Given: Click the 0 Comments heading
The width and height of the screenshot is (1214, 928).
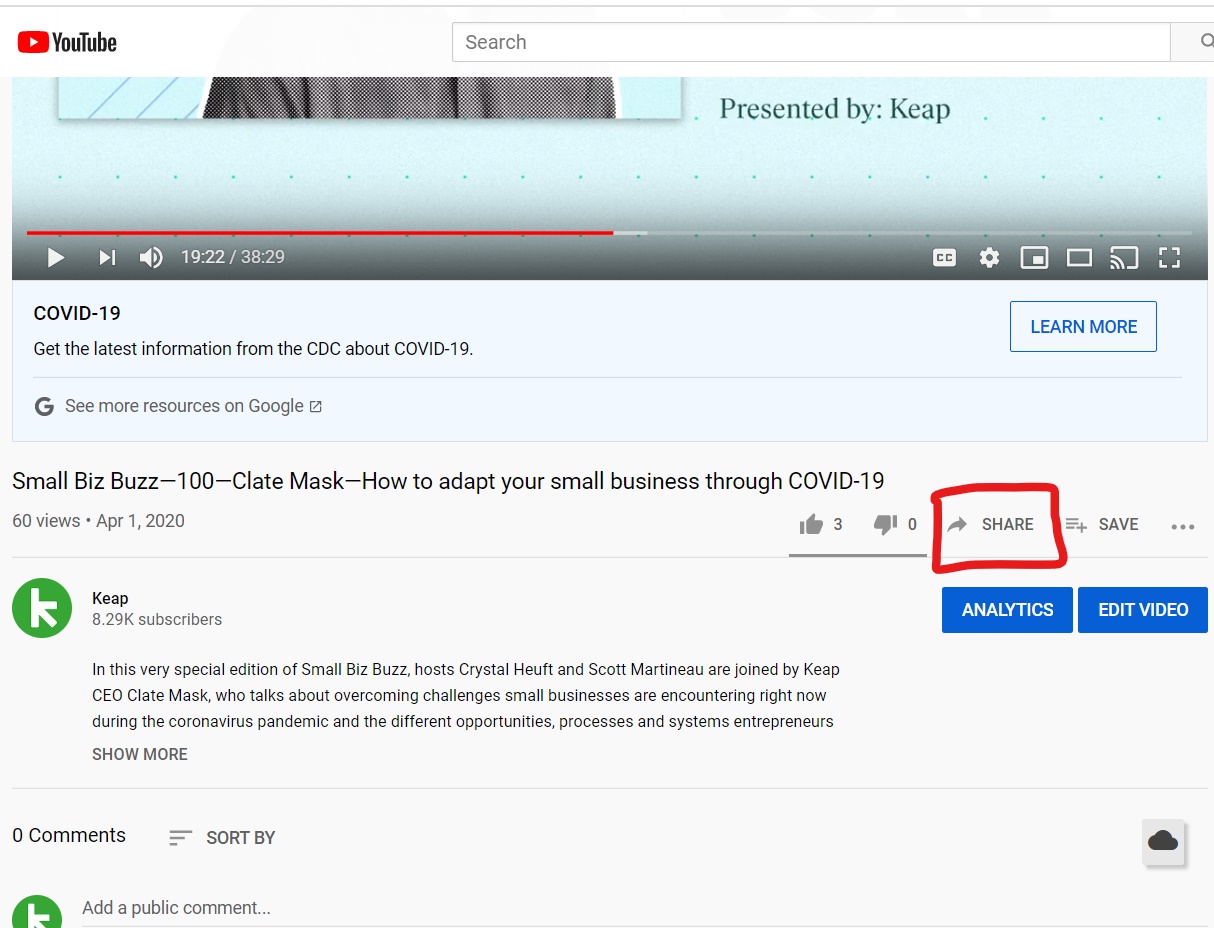Looking at the screenshot, I should (69, 835).
